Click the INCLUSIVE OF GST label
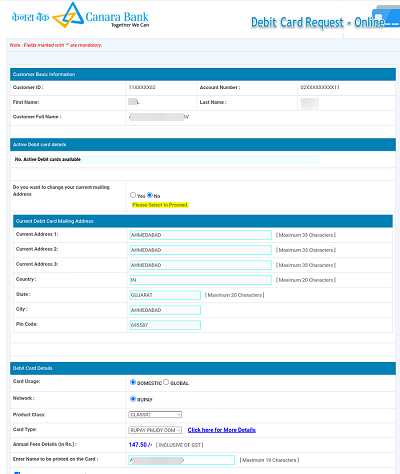400x474 pixels. (180, 445)
